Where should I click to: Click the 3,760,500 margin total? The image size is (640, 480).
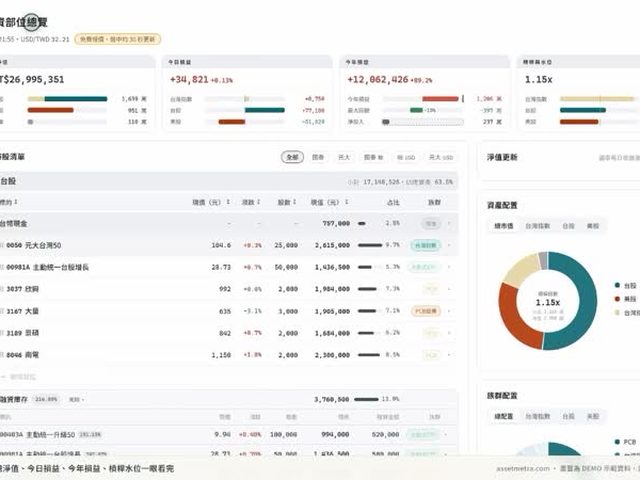(331, 399)
